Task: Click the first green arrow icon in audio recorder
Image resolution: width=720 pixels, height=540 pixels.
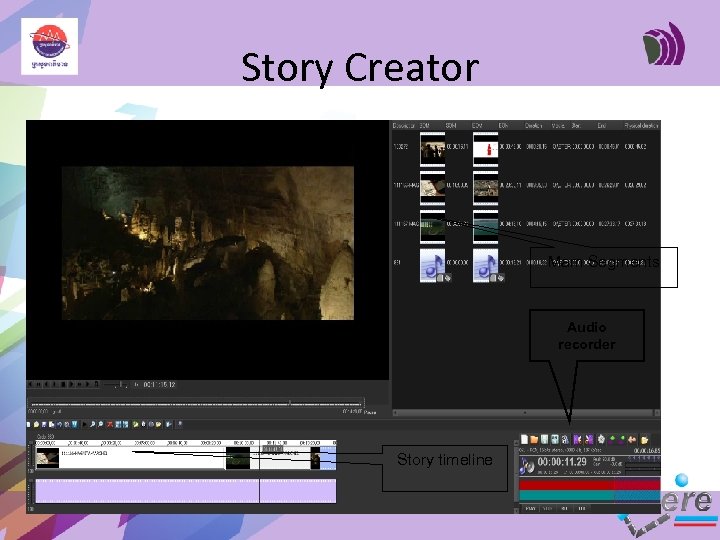Action: [x=611, y=439]
